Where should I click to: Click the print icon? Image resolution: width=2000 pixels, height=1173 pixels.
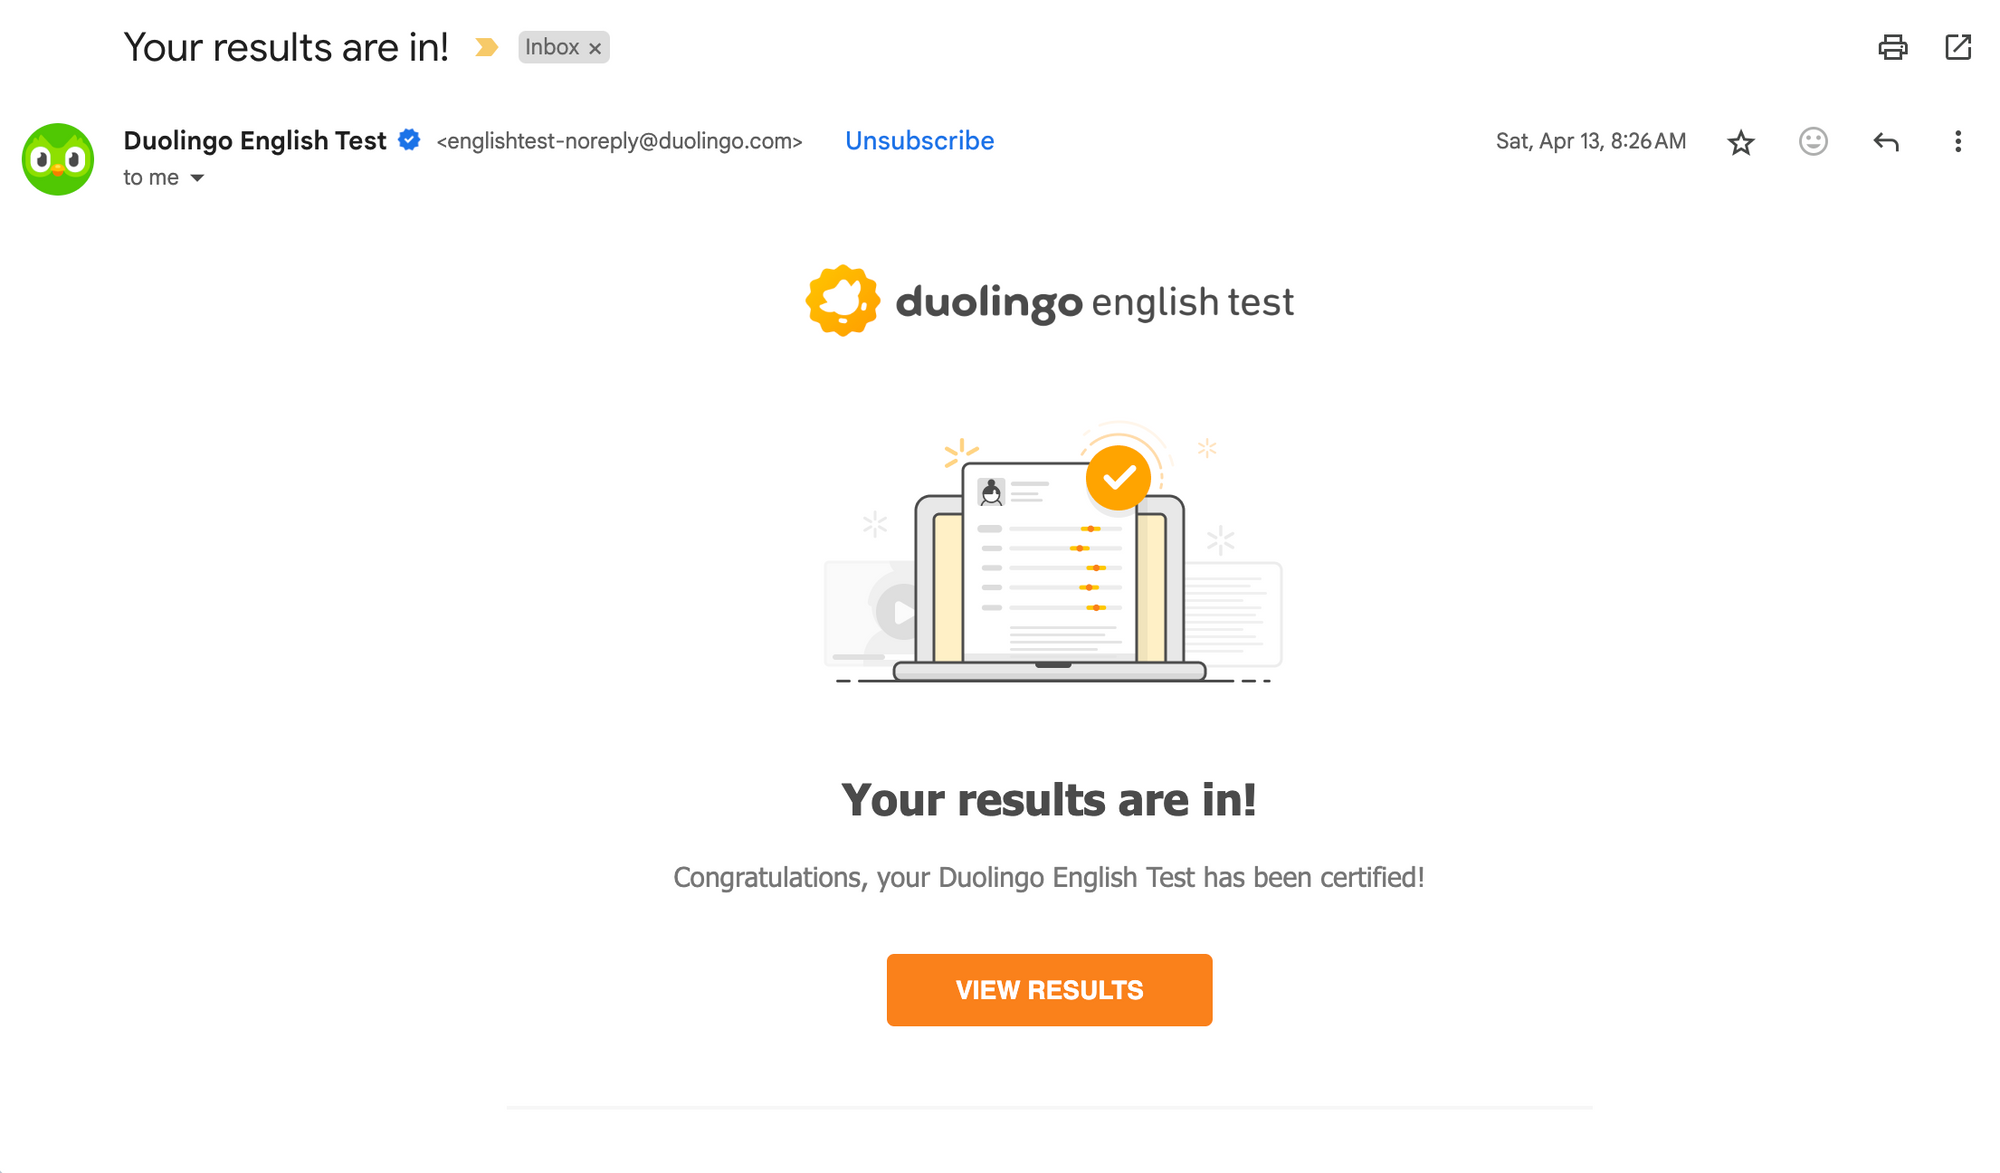coord(1891,46)
